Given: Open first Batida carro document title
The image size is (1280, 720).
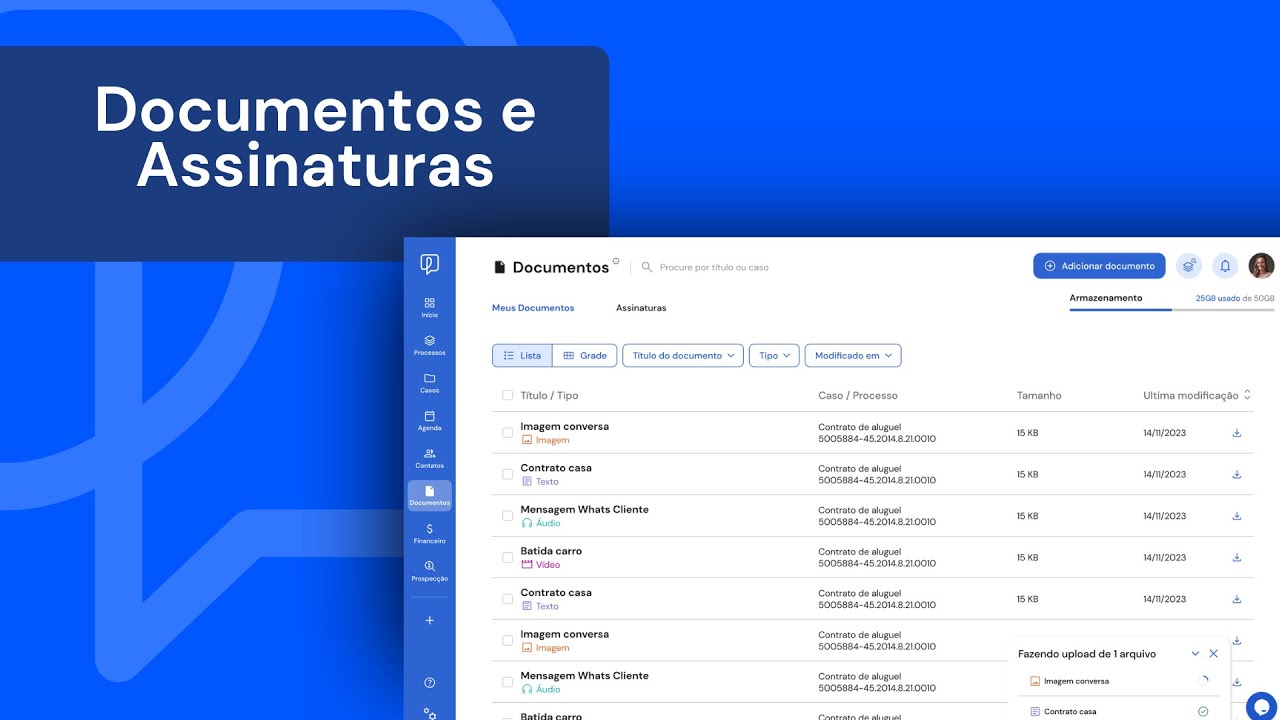Looking at the screenshot, I should (551, 551).
